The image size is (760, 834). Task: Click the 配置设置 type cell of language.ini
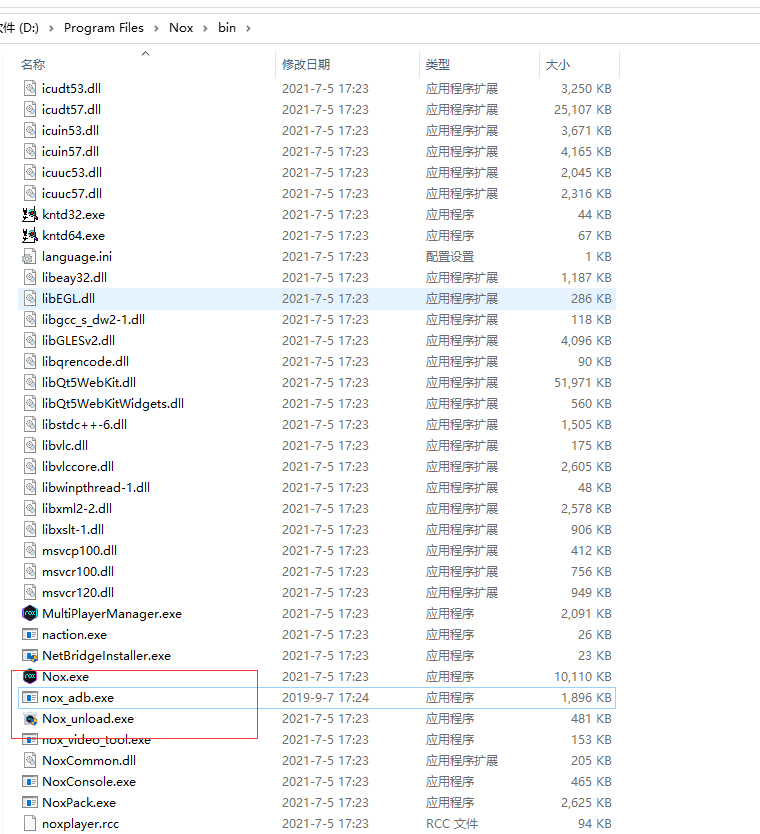[x=450, y=256]
